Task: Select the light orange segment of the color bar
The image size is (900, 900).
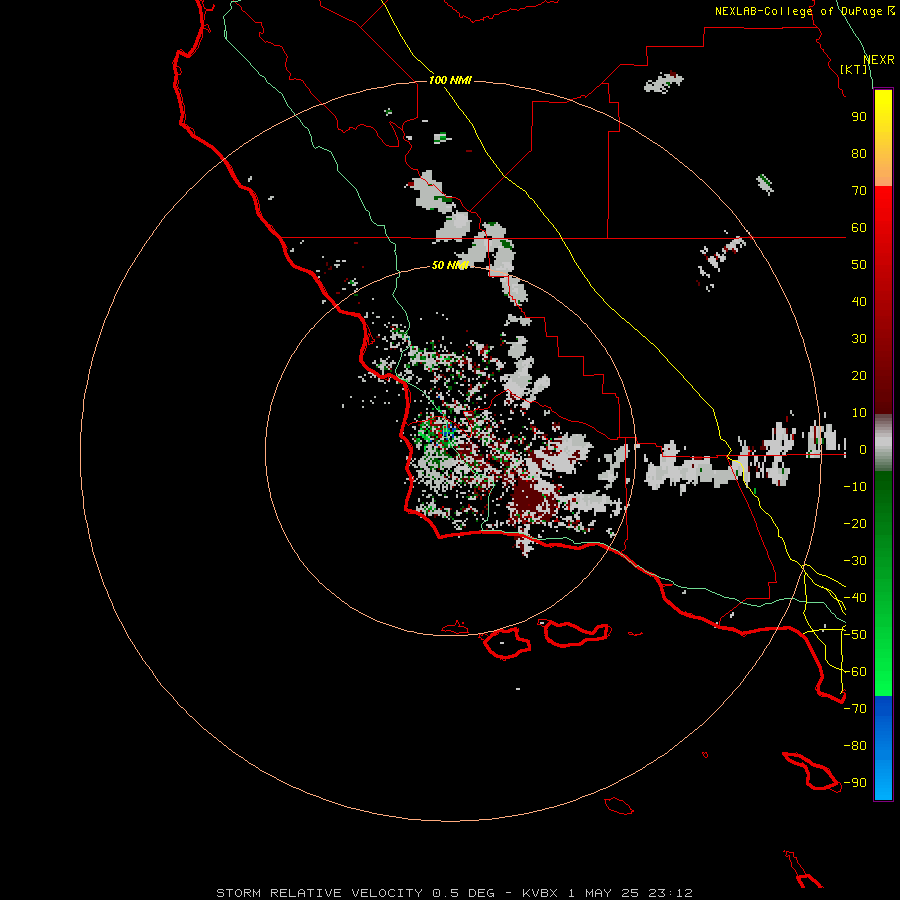Action: [x=883, y=171]
